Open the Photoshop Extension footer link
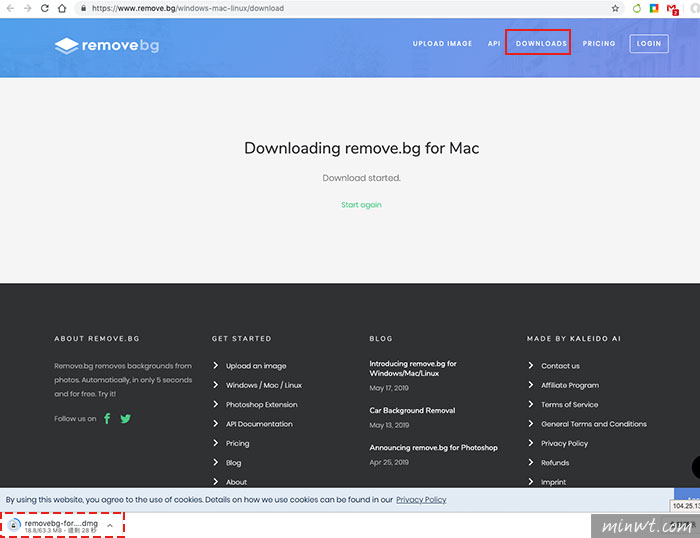 pyautogui.click(x=261, y=405)
